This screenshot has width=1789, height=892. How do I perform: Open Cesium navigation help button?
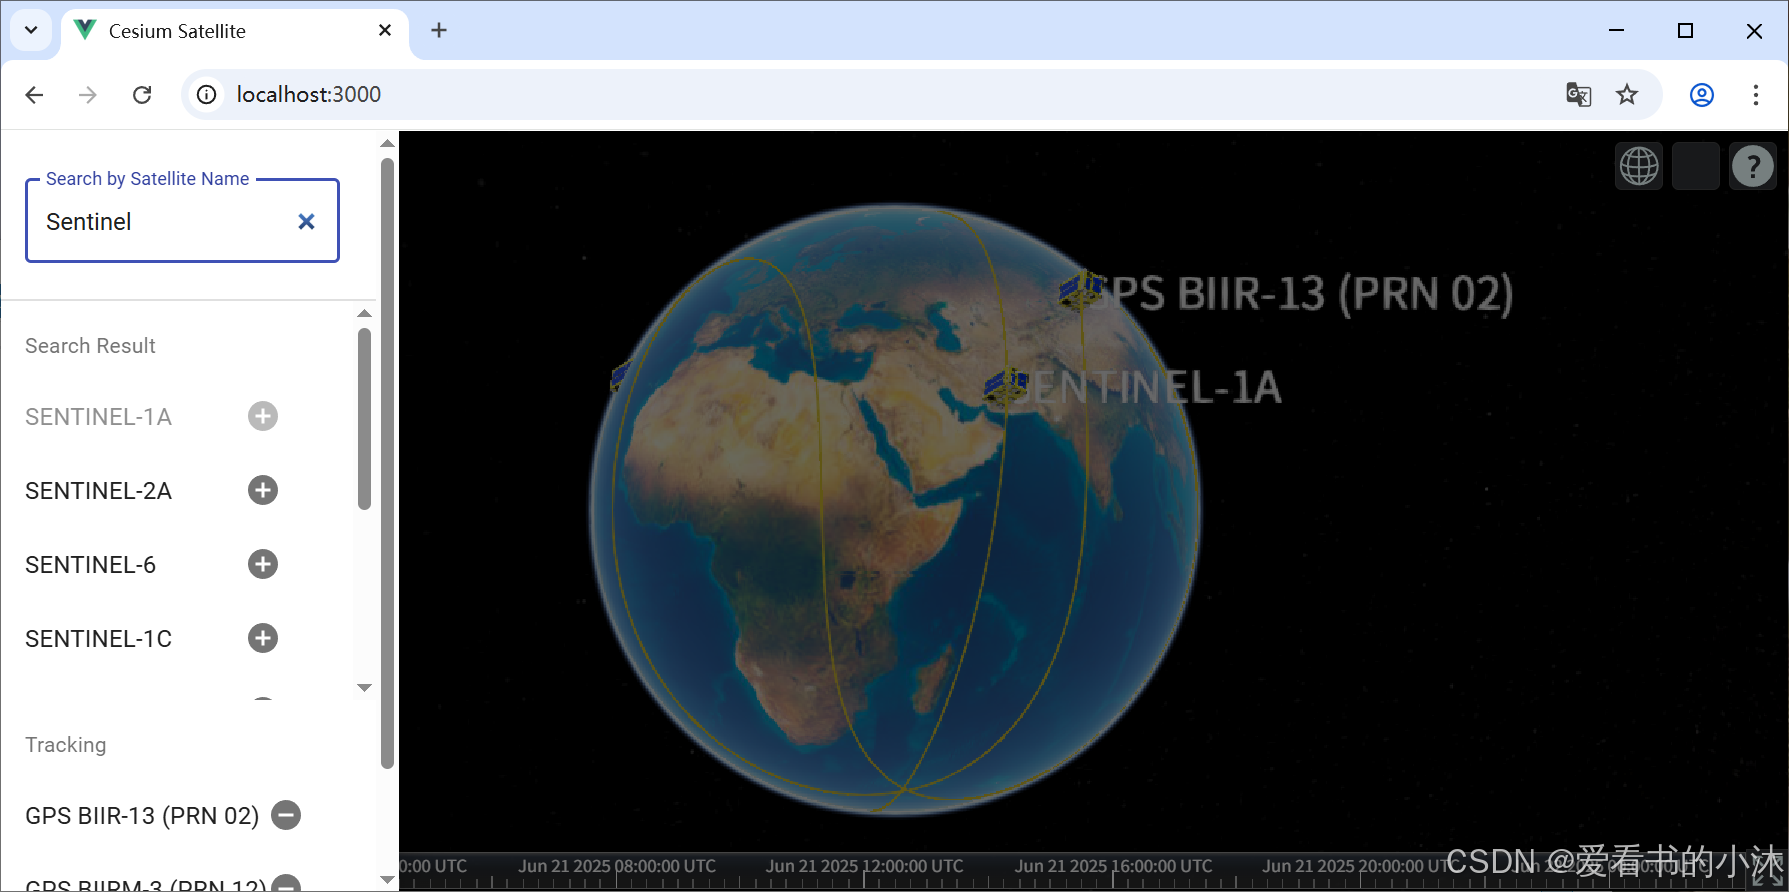[x=1753, y=166]
